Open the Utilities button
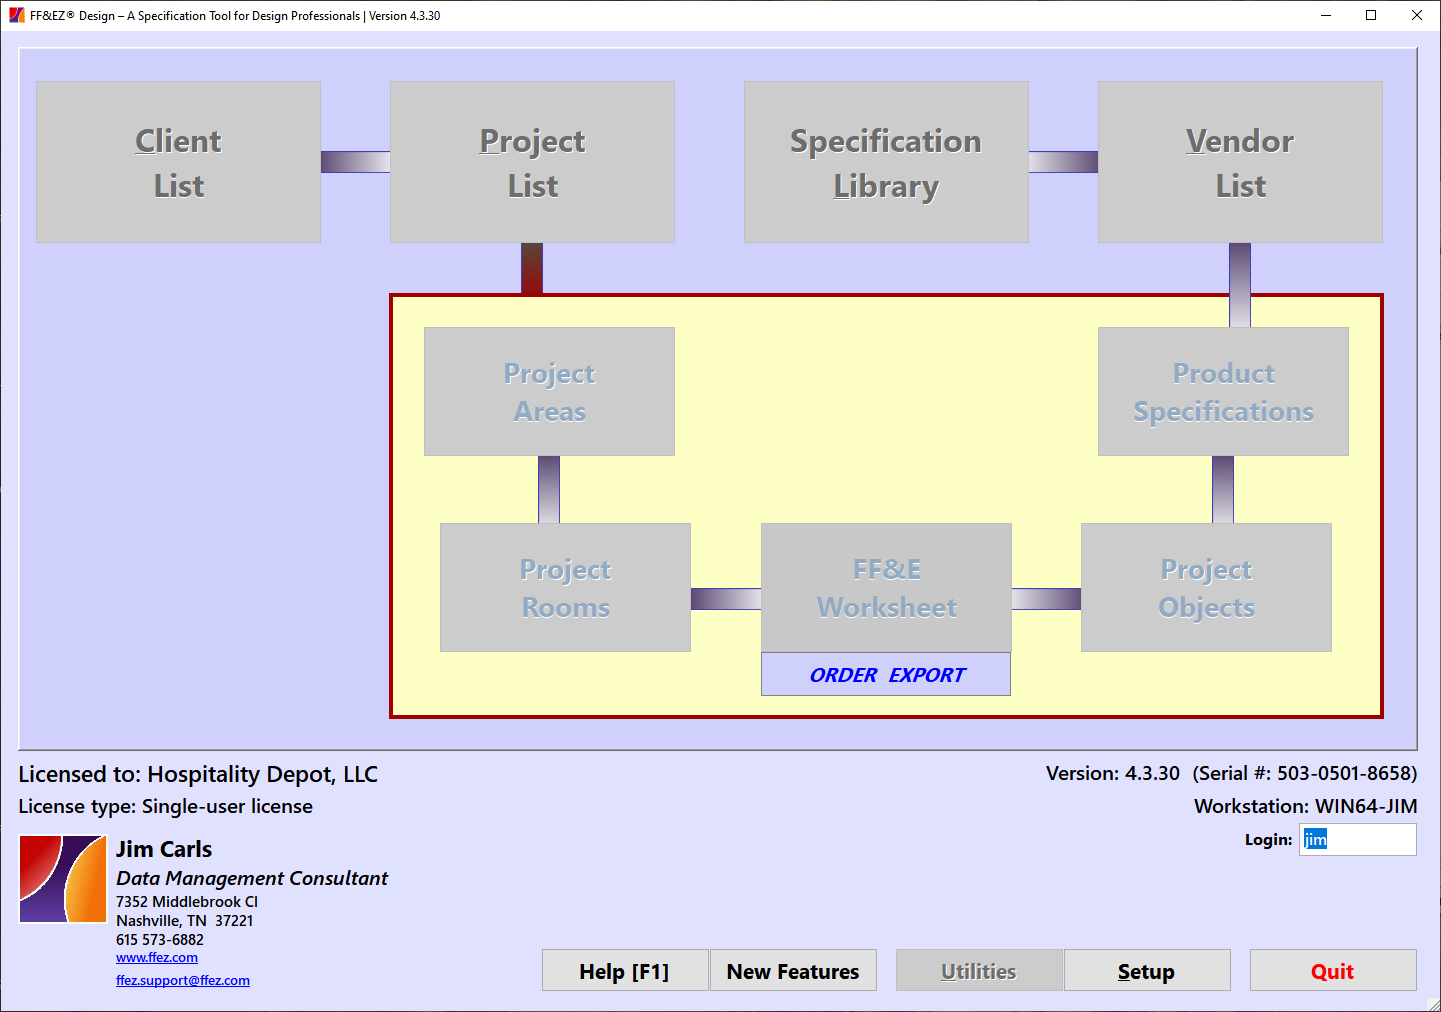This screenshot has width=1441, height=1012. point(979,971)
